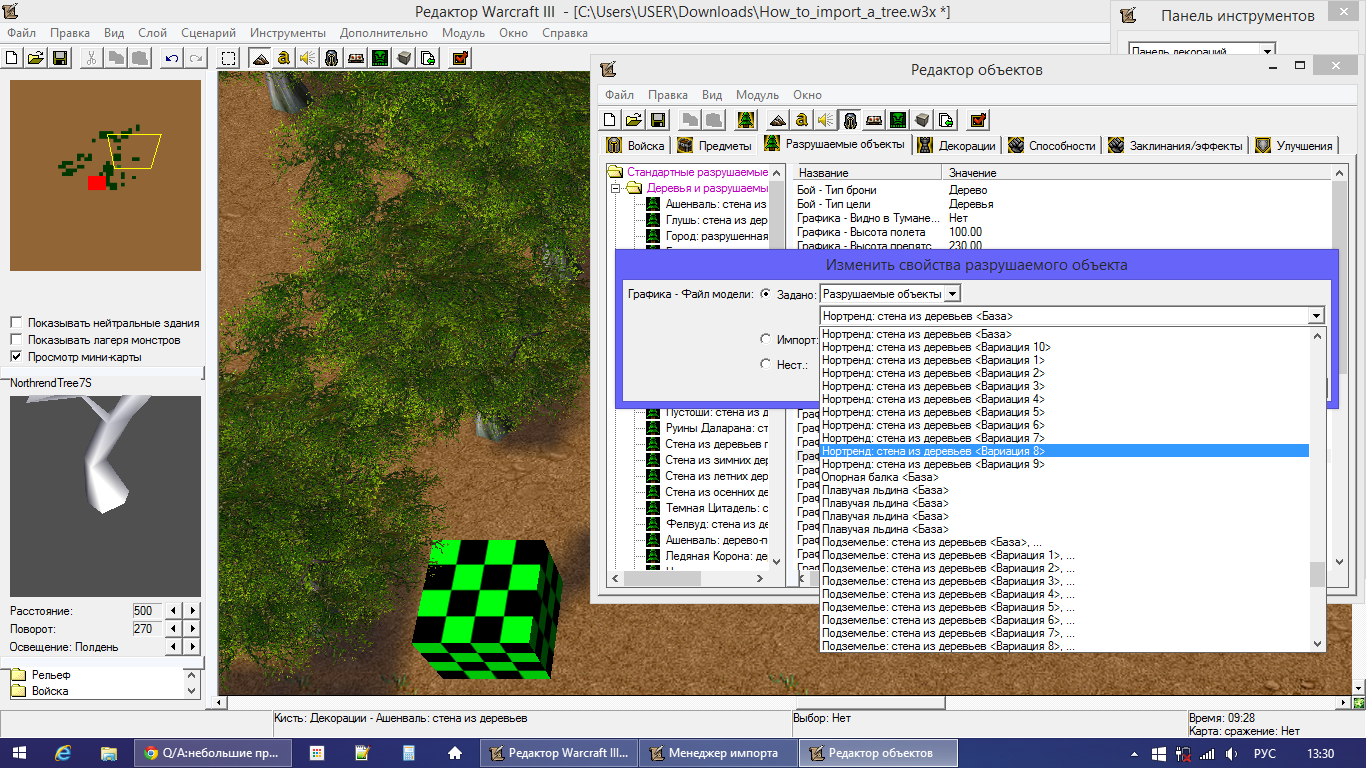Viewport: 1366px width, 768px height.
Task: Collapse Деревья и разрушаемые tree node
Action: pyautogui.click(x=617, y=188)
